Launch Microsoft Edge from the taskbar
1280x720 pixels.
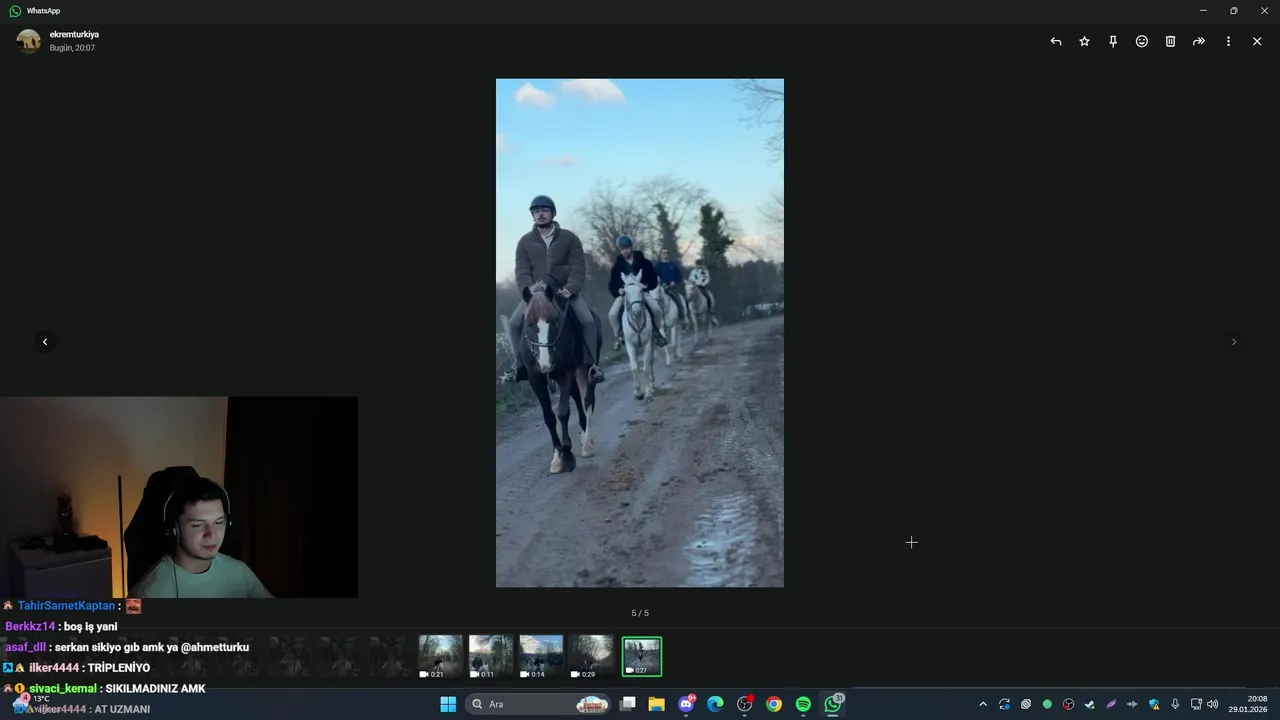715,704
